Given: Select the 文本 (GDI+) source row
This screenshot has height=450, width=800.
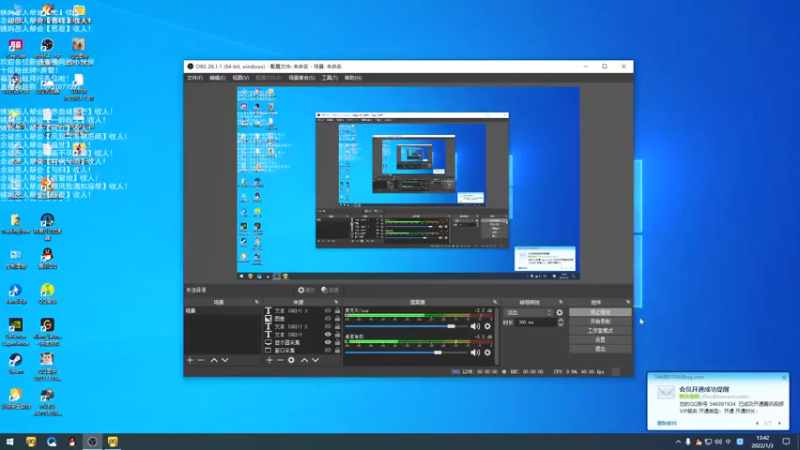Looking at the screenshot, I should 302,335.
